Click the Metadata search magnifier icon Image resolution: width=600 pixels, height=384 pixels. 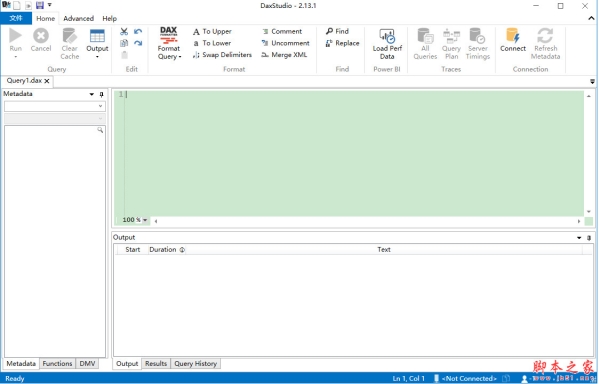click(x=100, y=130)
